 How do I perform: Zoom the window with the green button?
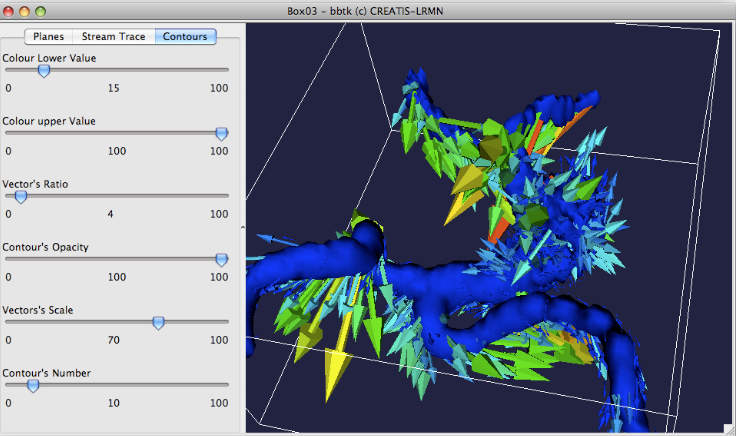pyautogui.click(x=42, y=10)
